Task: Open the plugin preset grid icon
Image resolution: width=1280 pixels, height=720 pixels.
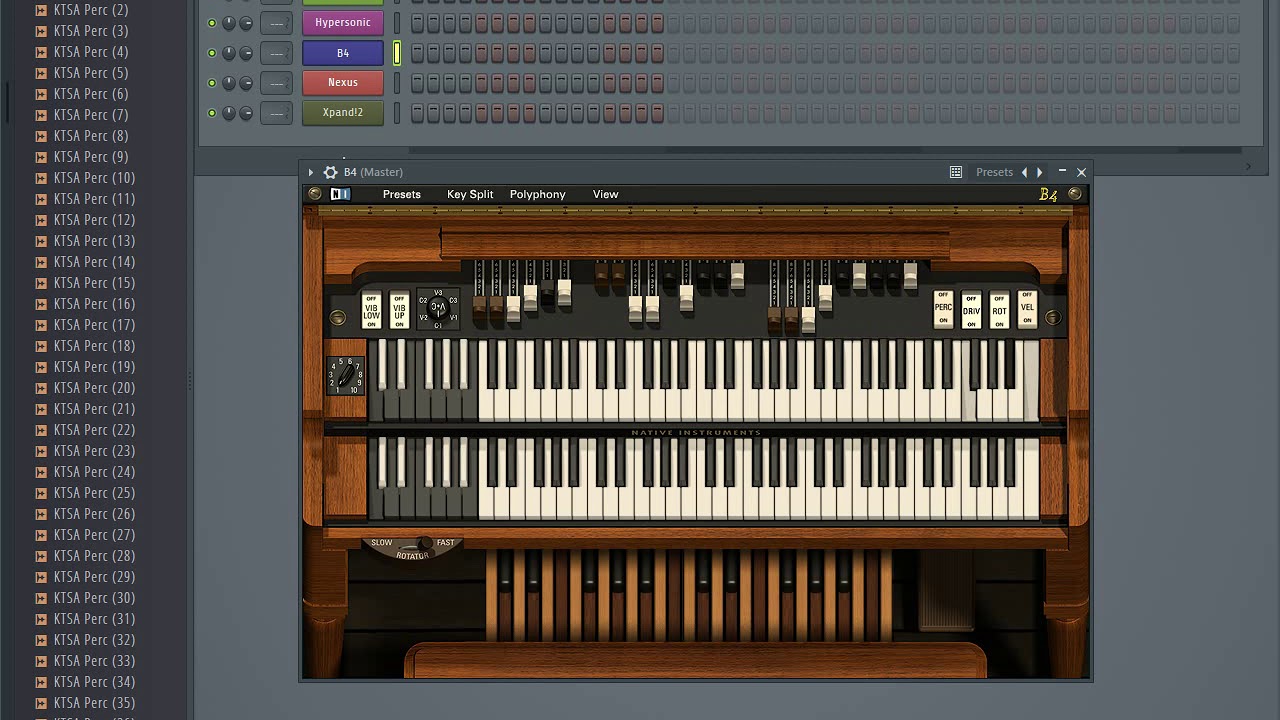Action: 956,172
